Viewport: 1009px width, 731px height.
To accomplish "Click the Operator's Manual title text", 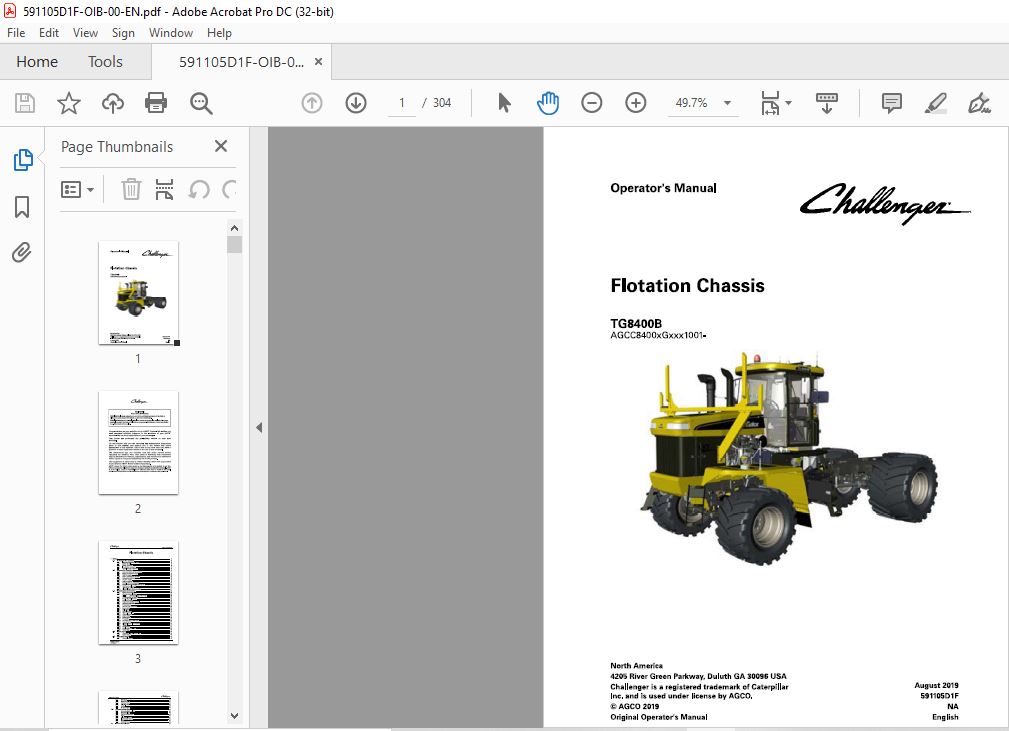I will pos(663,188).
